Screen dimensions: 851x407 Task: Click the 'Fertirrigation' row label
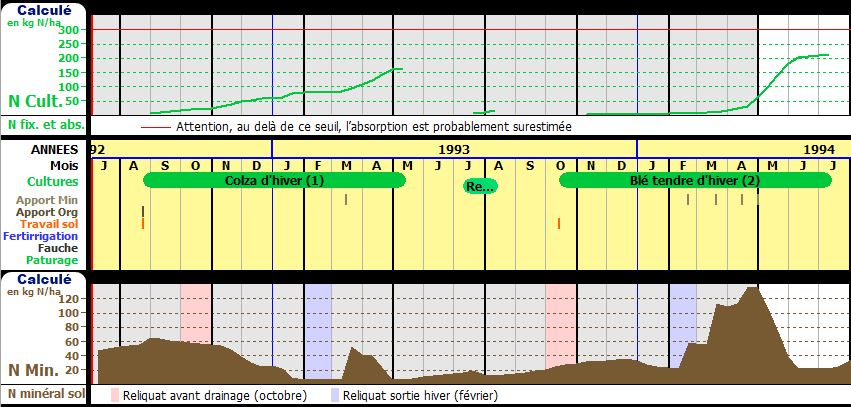pyautogui.click(x=41, y=236)
